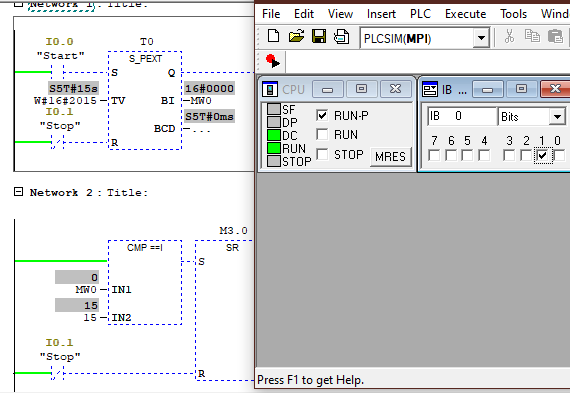Select the I0.0 "Start" contact
The height and width of the screenshot is (393, 570).
(x=57, y=72)
